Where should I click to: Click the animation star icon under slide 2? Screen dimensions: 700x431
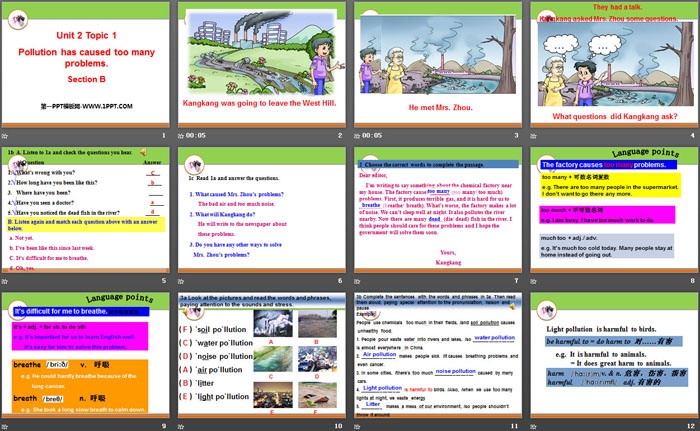click(183, 135)
